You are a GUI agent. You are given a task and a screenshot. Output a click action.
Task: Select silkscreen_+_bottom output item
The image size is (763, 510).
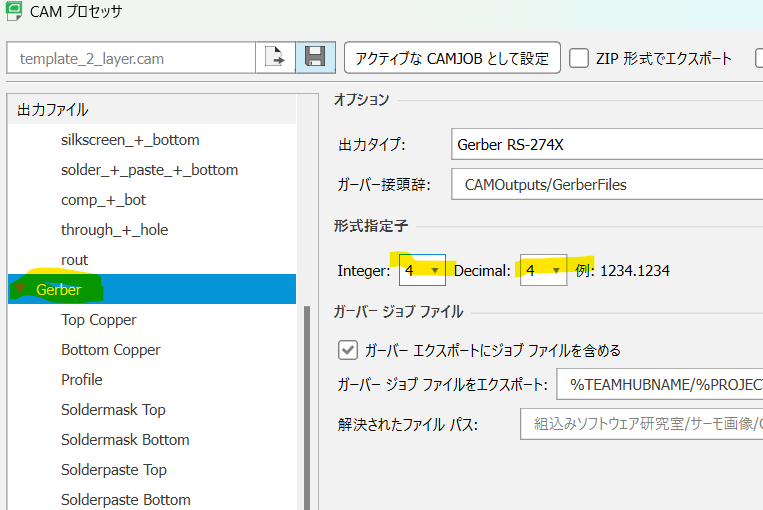[x=130, y=140]
